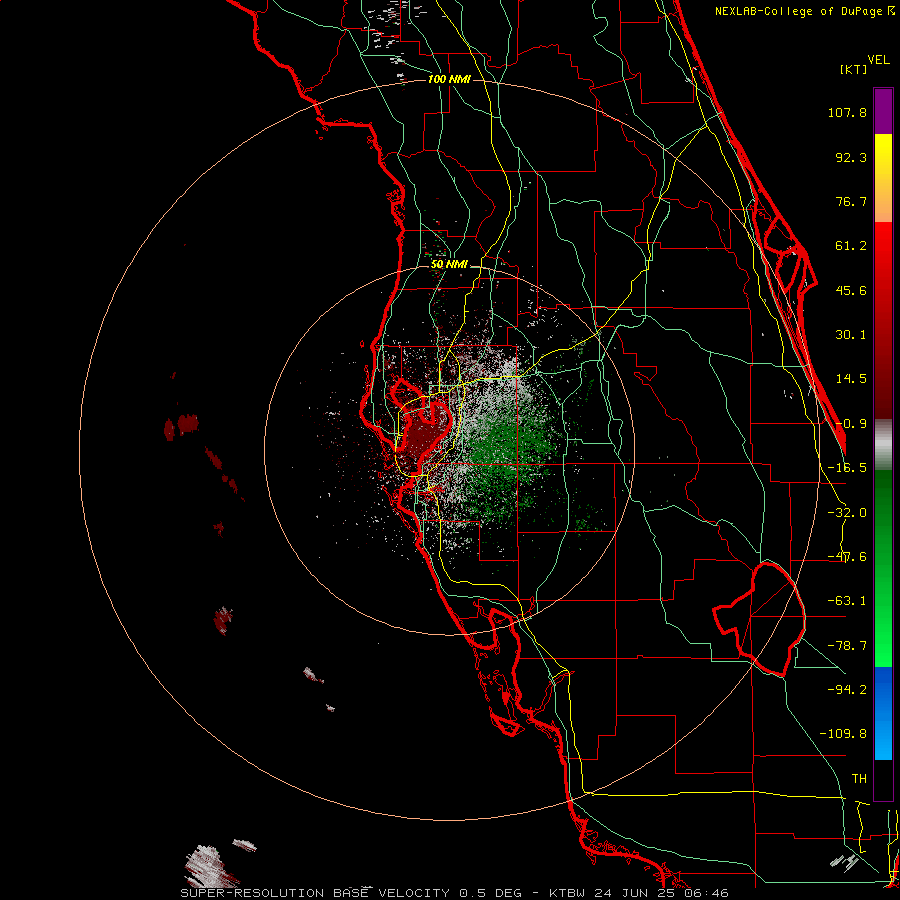Click the -47.6 velocity scale value
The image size is (900, 900).
pyautogui.click(x=847, y=557)
